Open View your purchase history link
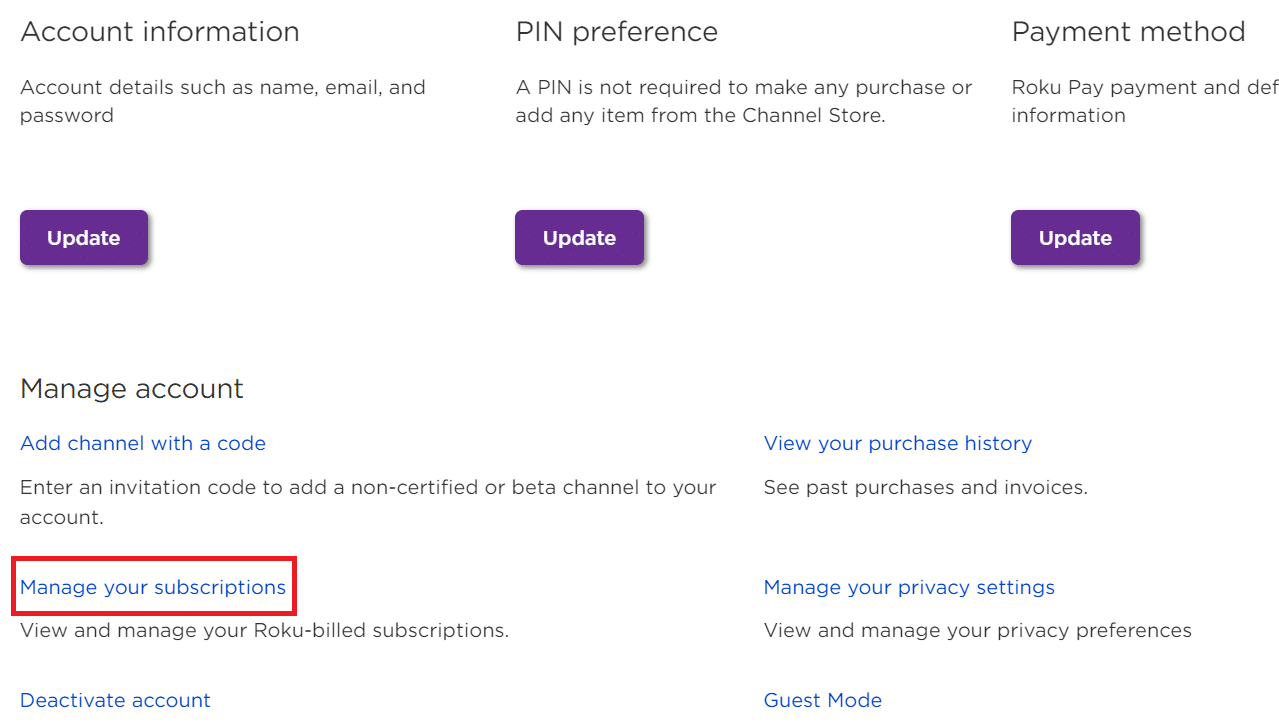Viewport: 1279px width, 723px height. [x=897, y=443]
